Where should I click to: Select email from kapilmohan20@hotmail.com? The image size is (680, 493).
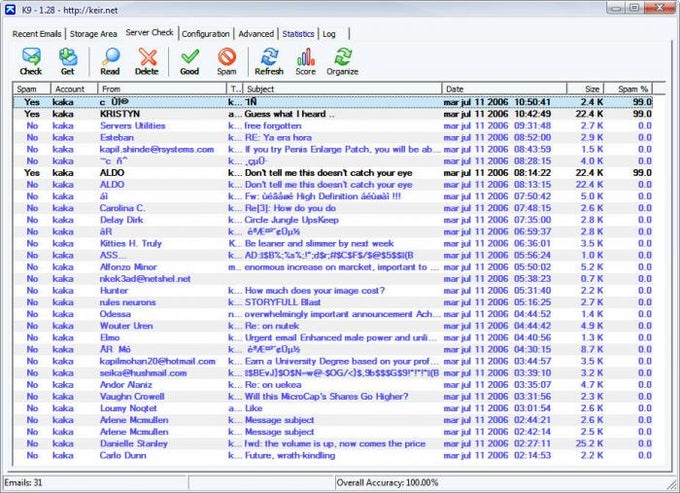coord(333,361)
